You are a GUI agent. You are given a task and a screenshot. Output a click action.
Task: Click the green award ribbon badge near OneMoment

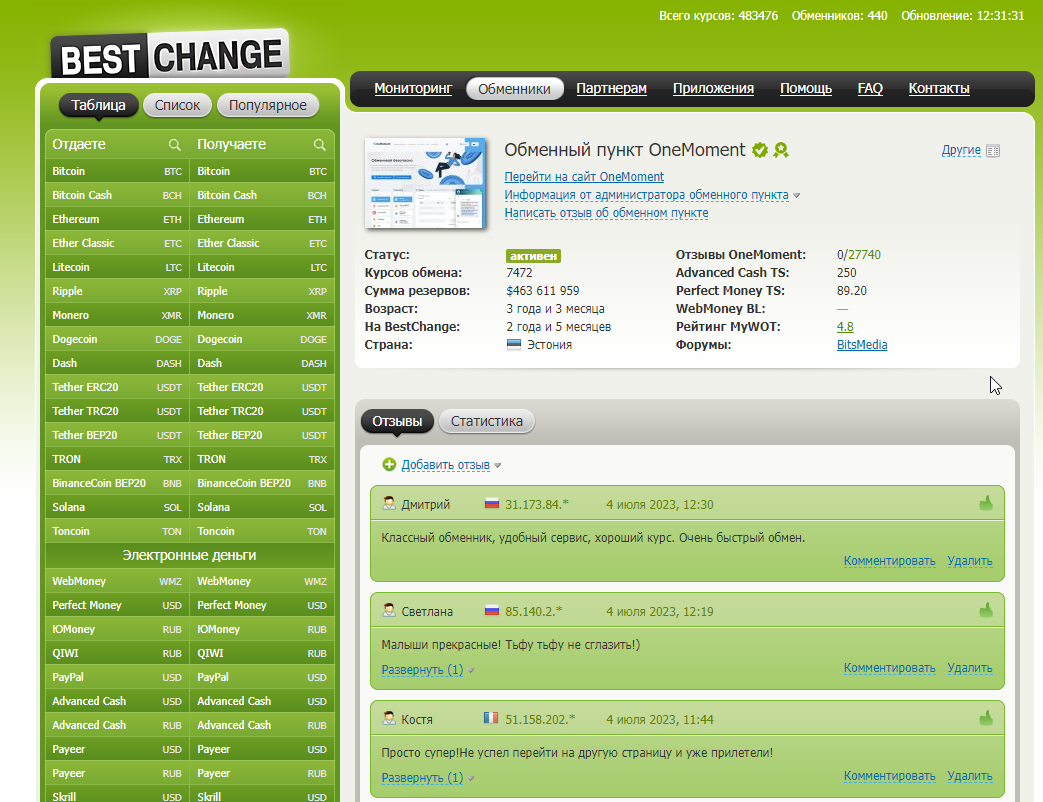pos(781,150)
